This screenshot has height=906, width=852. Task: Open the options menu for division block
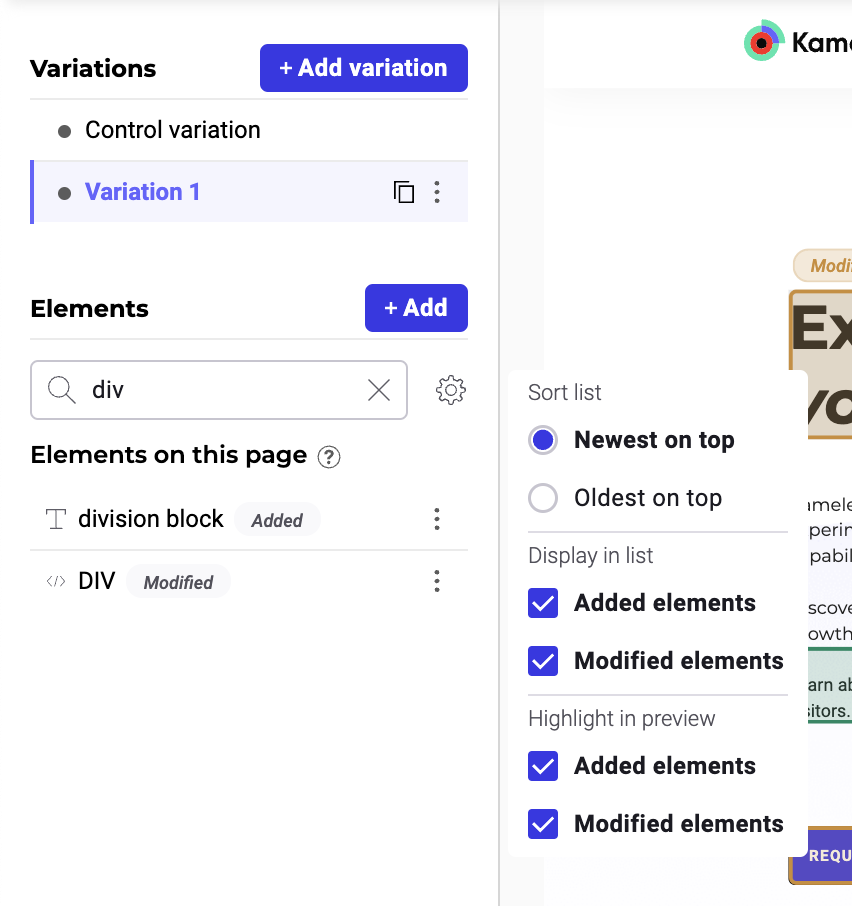pos(437,519)
